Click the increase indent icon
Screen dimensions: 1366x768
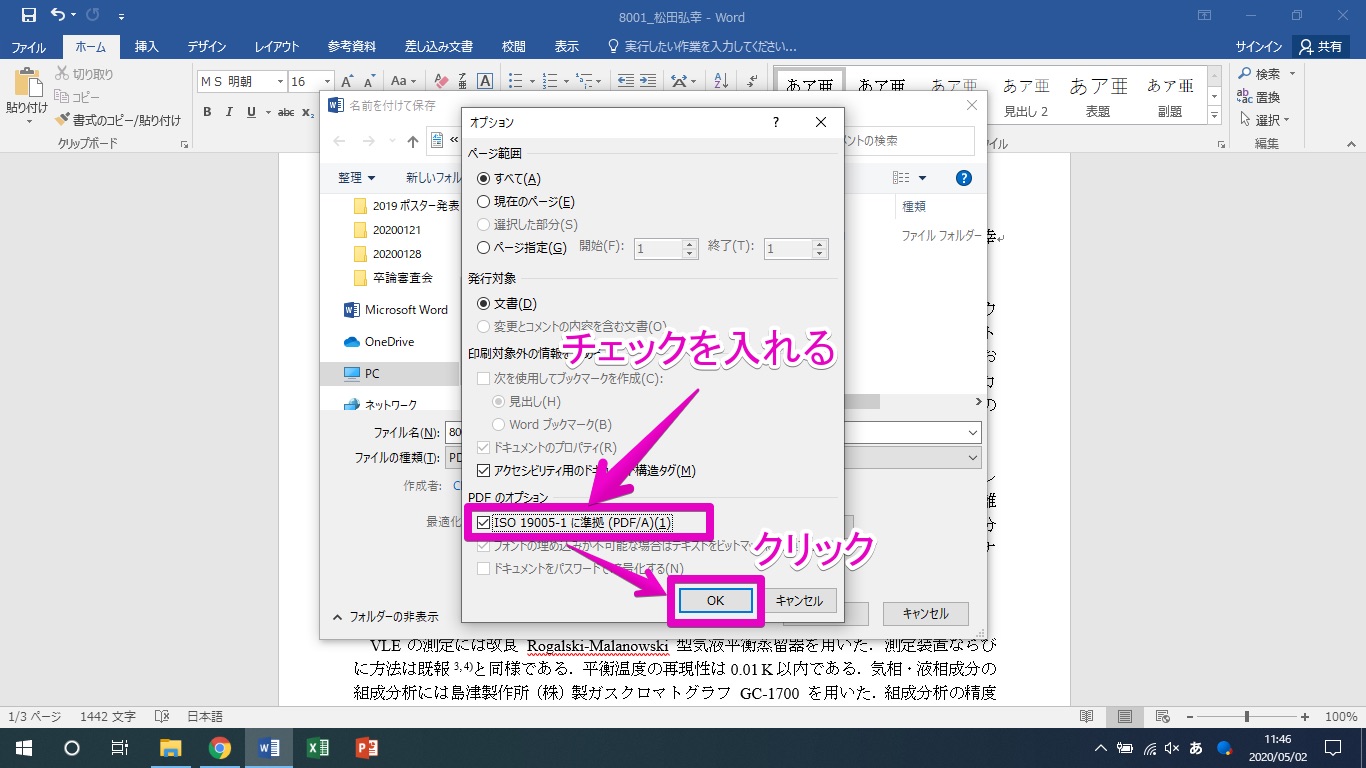coord(648,81)
